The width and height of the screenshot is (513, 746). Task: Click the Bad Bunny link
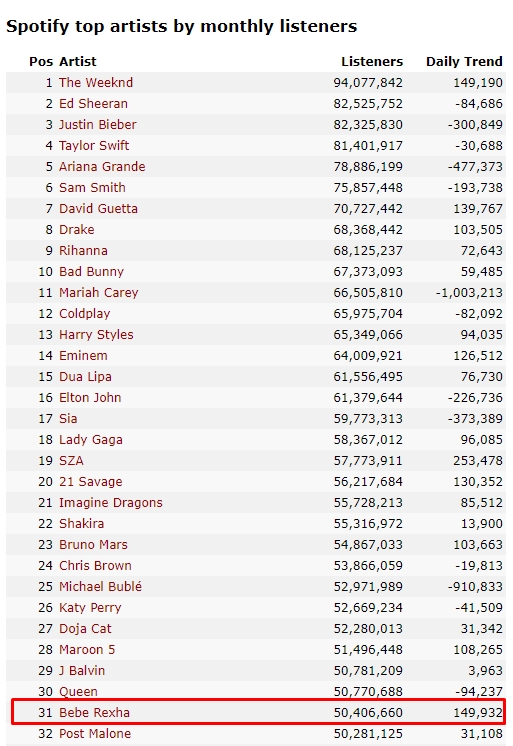(91, 272)
